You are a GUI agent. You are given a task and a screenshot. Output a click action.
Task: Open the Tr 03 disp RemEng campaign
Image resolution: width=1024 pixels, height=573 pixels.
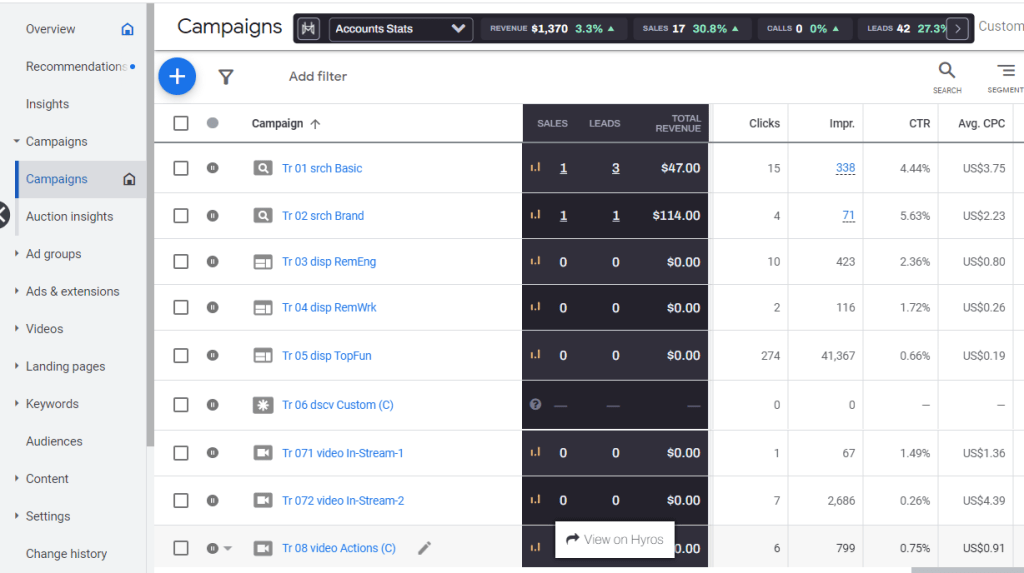pyautogui.click(x=328, y=262)
